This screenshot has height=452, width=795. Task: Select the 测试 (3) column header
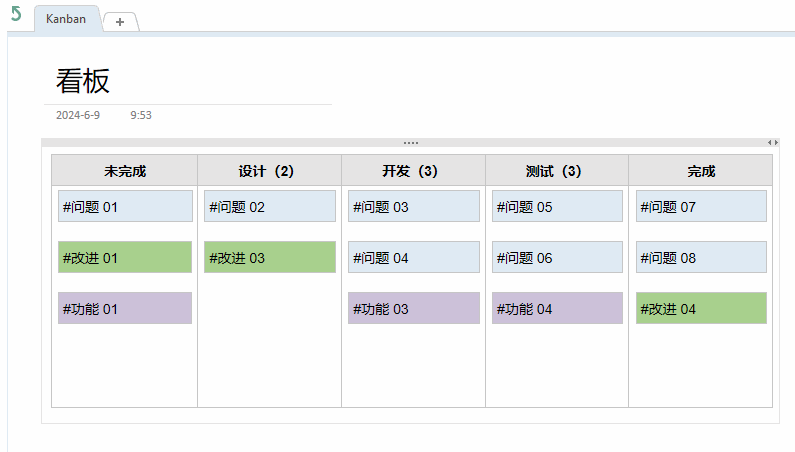(557, 171)
